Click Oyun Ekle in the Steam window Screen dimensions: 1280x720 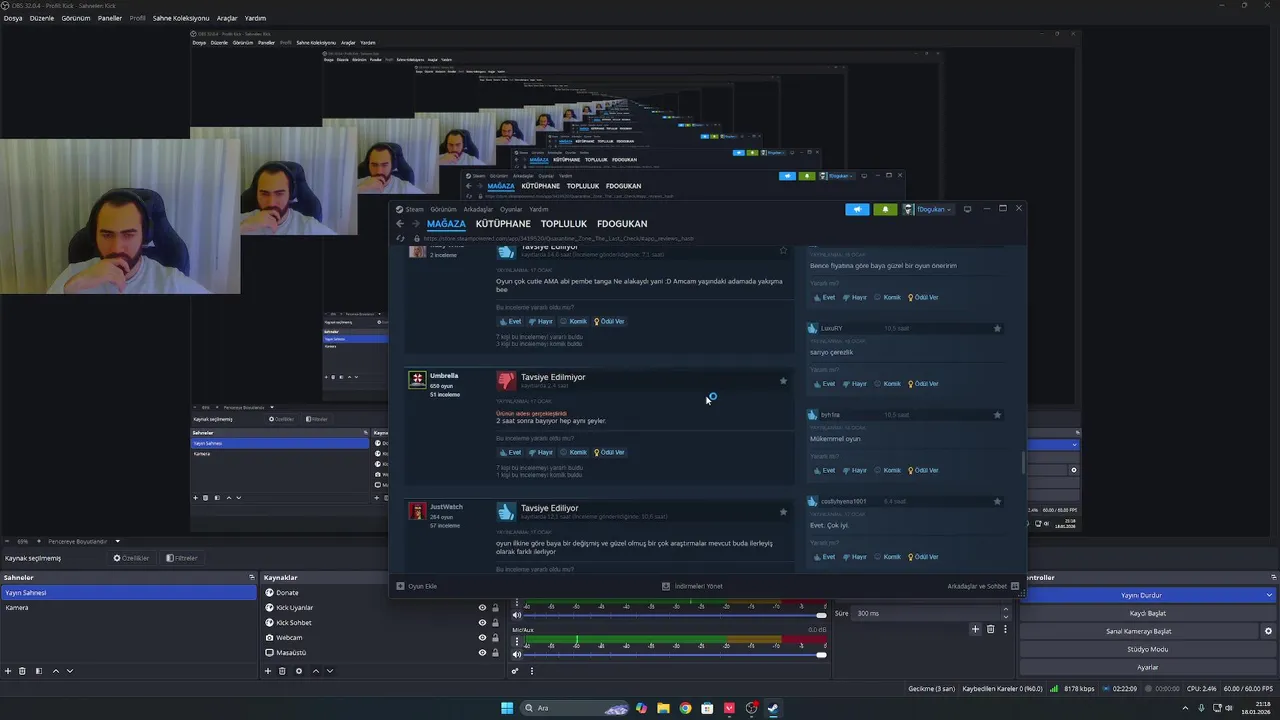(417, 586)
